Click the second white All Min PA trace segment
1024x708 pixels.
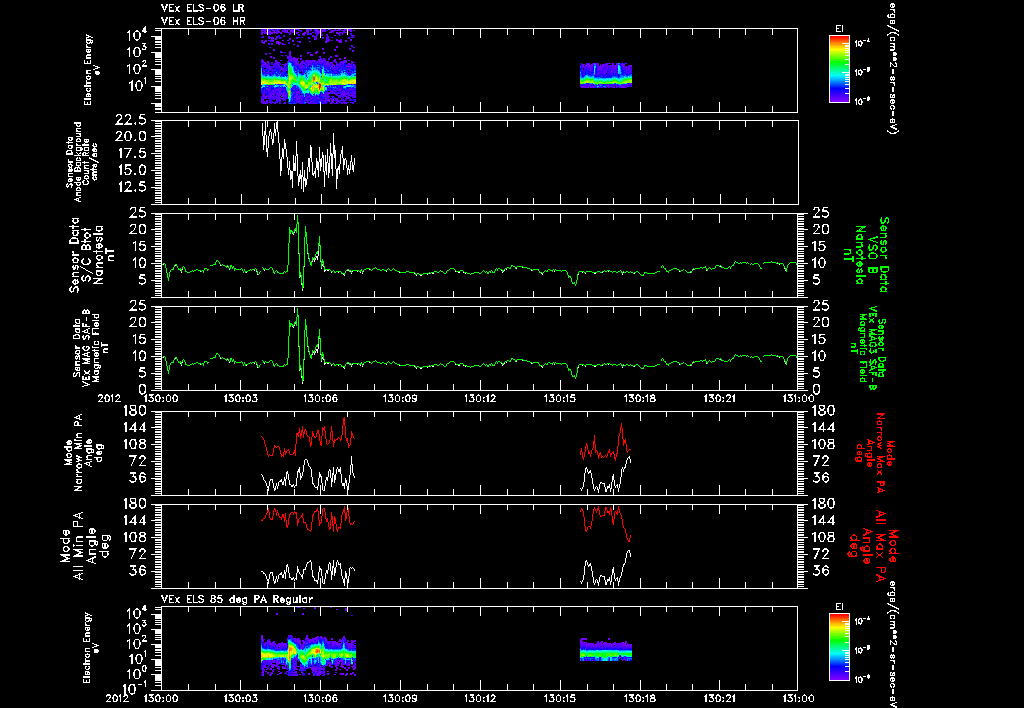(606, 568)
